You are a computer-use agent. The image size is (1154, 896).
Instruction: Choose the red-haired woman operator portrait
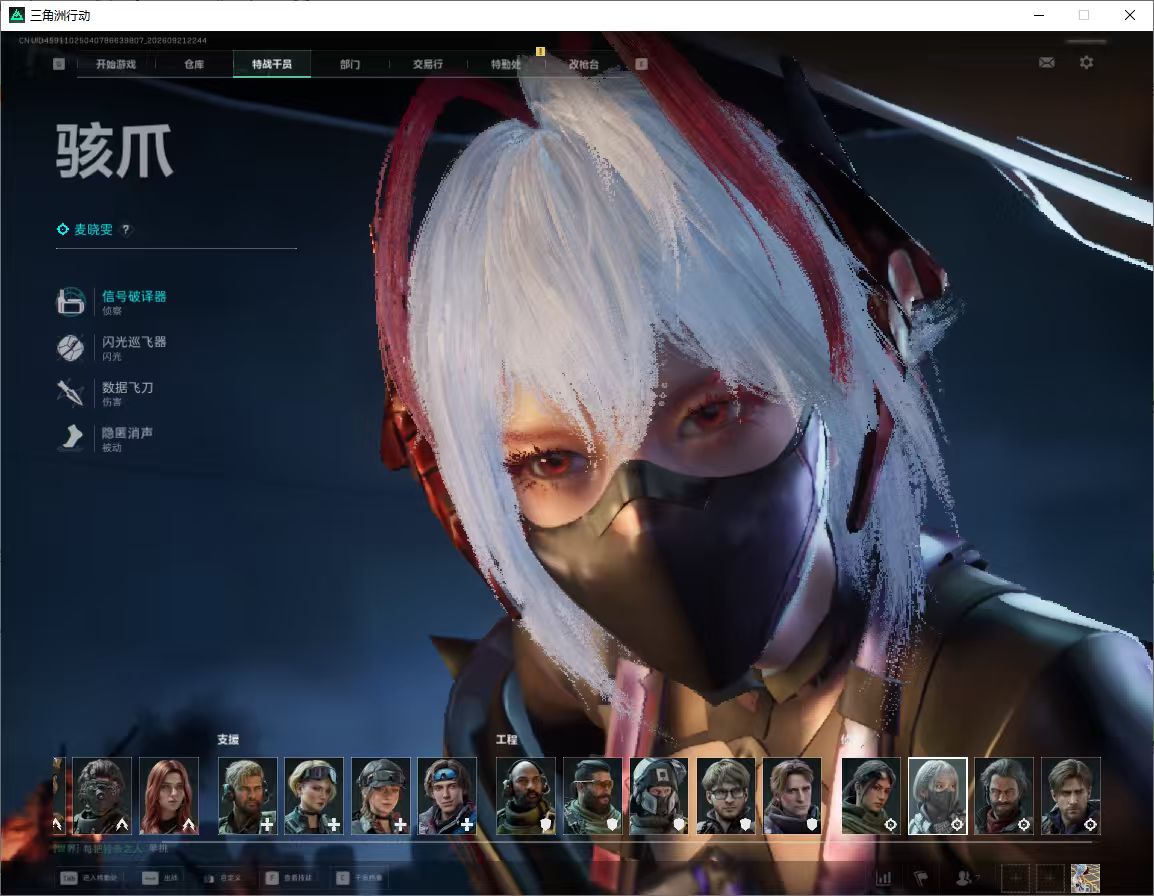pyautogui.click(x=169, y=796)
